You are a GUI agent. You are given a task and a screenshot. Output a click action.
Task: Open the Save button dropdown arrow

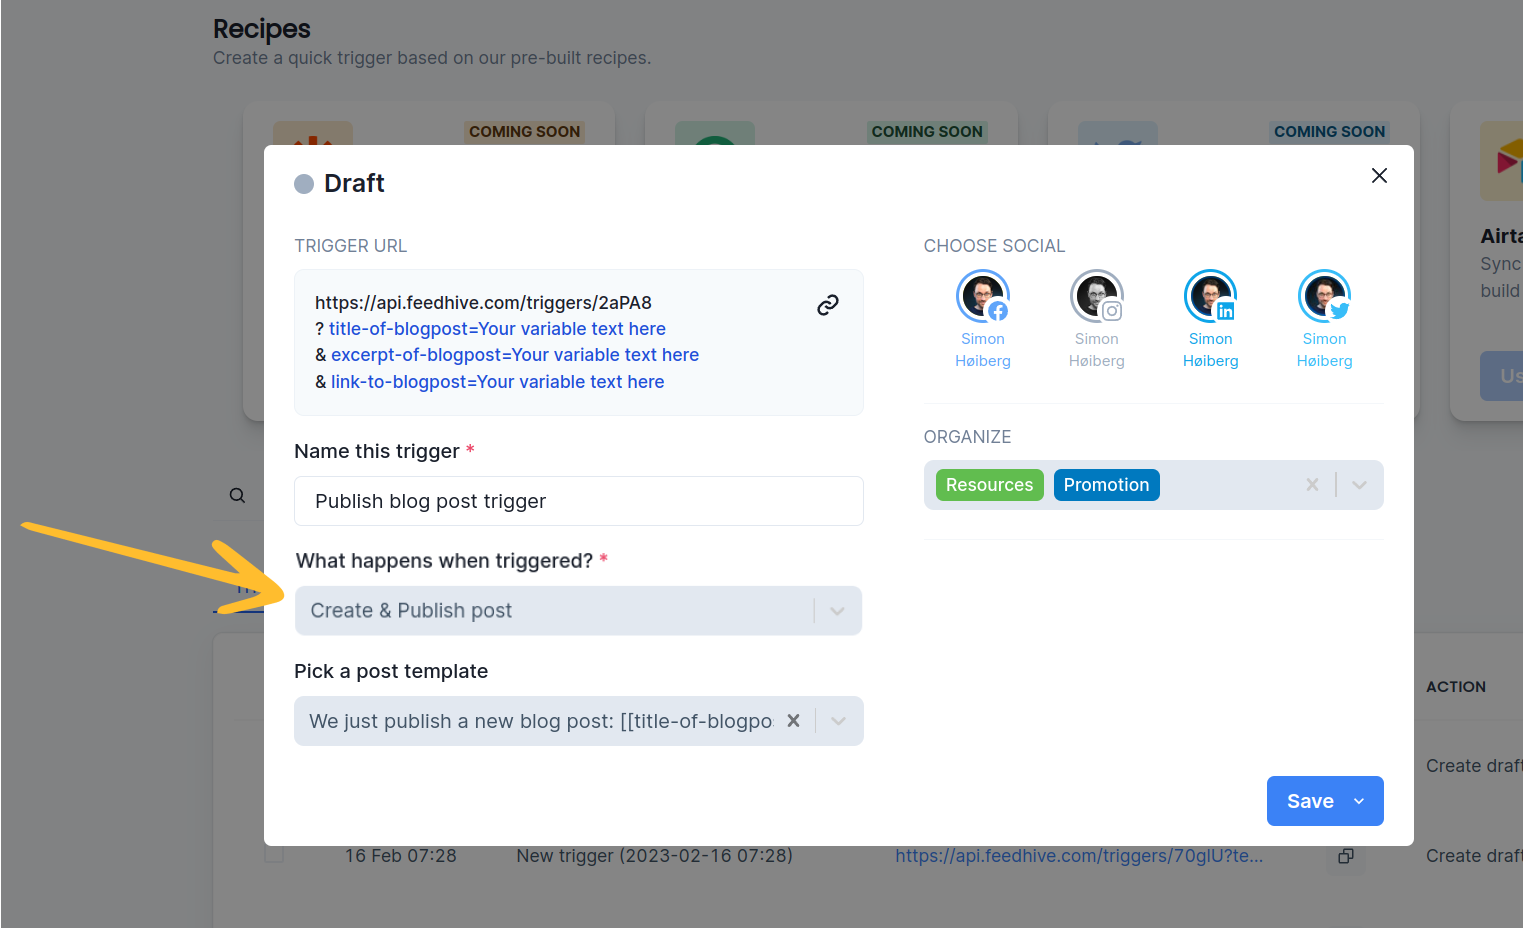point(1359,801)
